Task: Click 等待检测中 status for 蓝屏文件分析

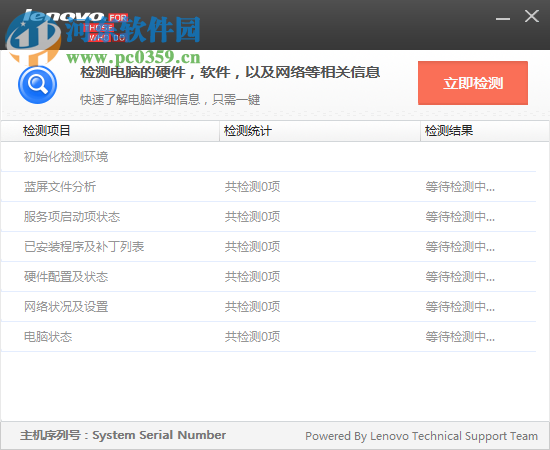Action: pyautogui.click(x=460, y=187)
